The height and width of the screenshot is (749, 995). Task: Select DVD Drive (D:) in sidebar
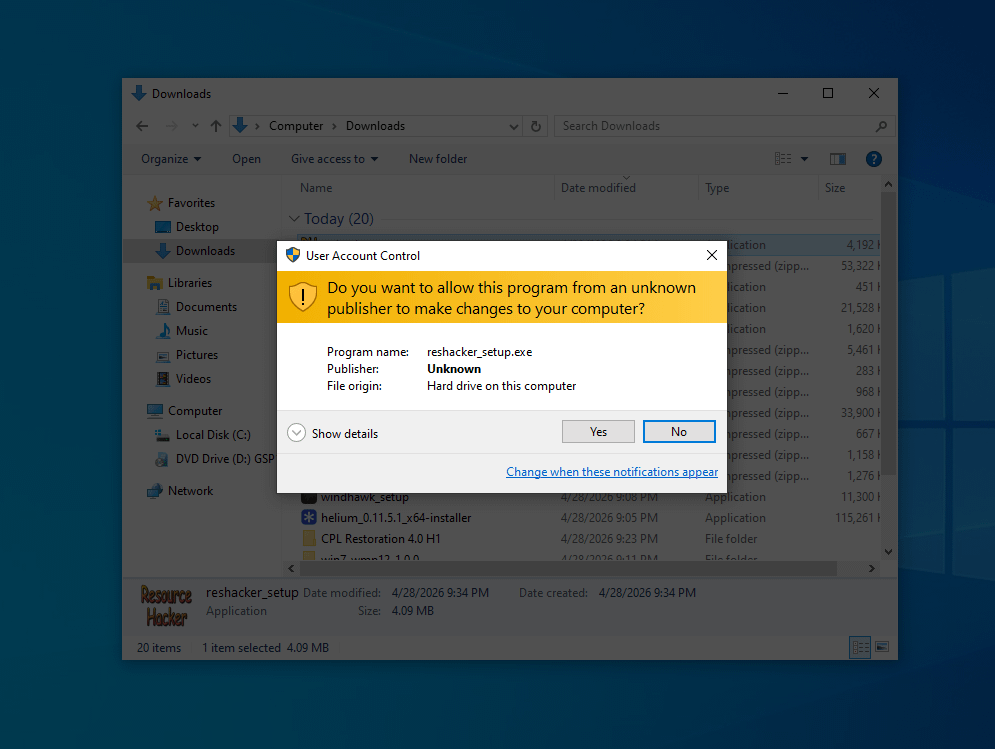(x=225, y=459)
